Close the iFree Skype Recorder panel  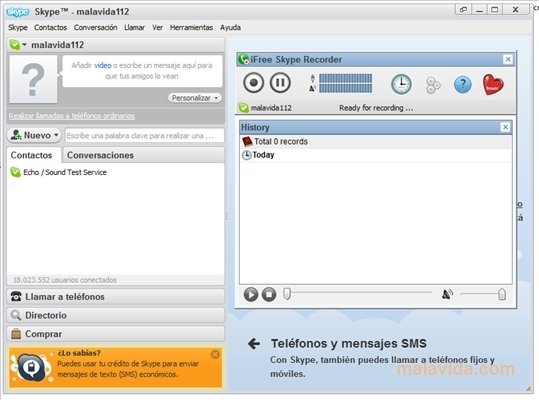click(508, 59)
